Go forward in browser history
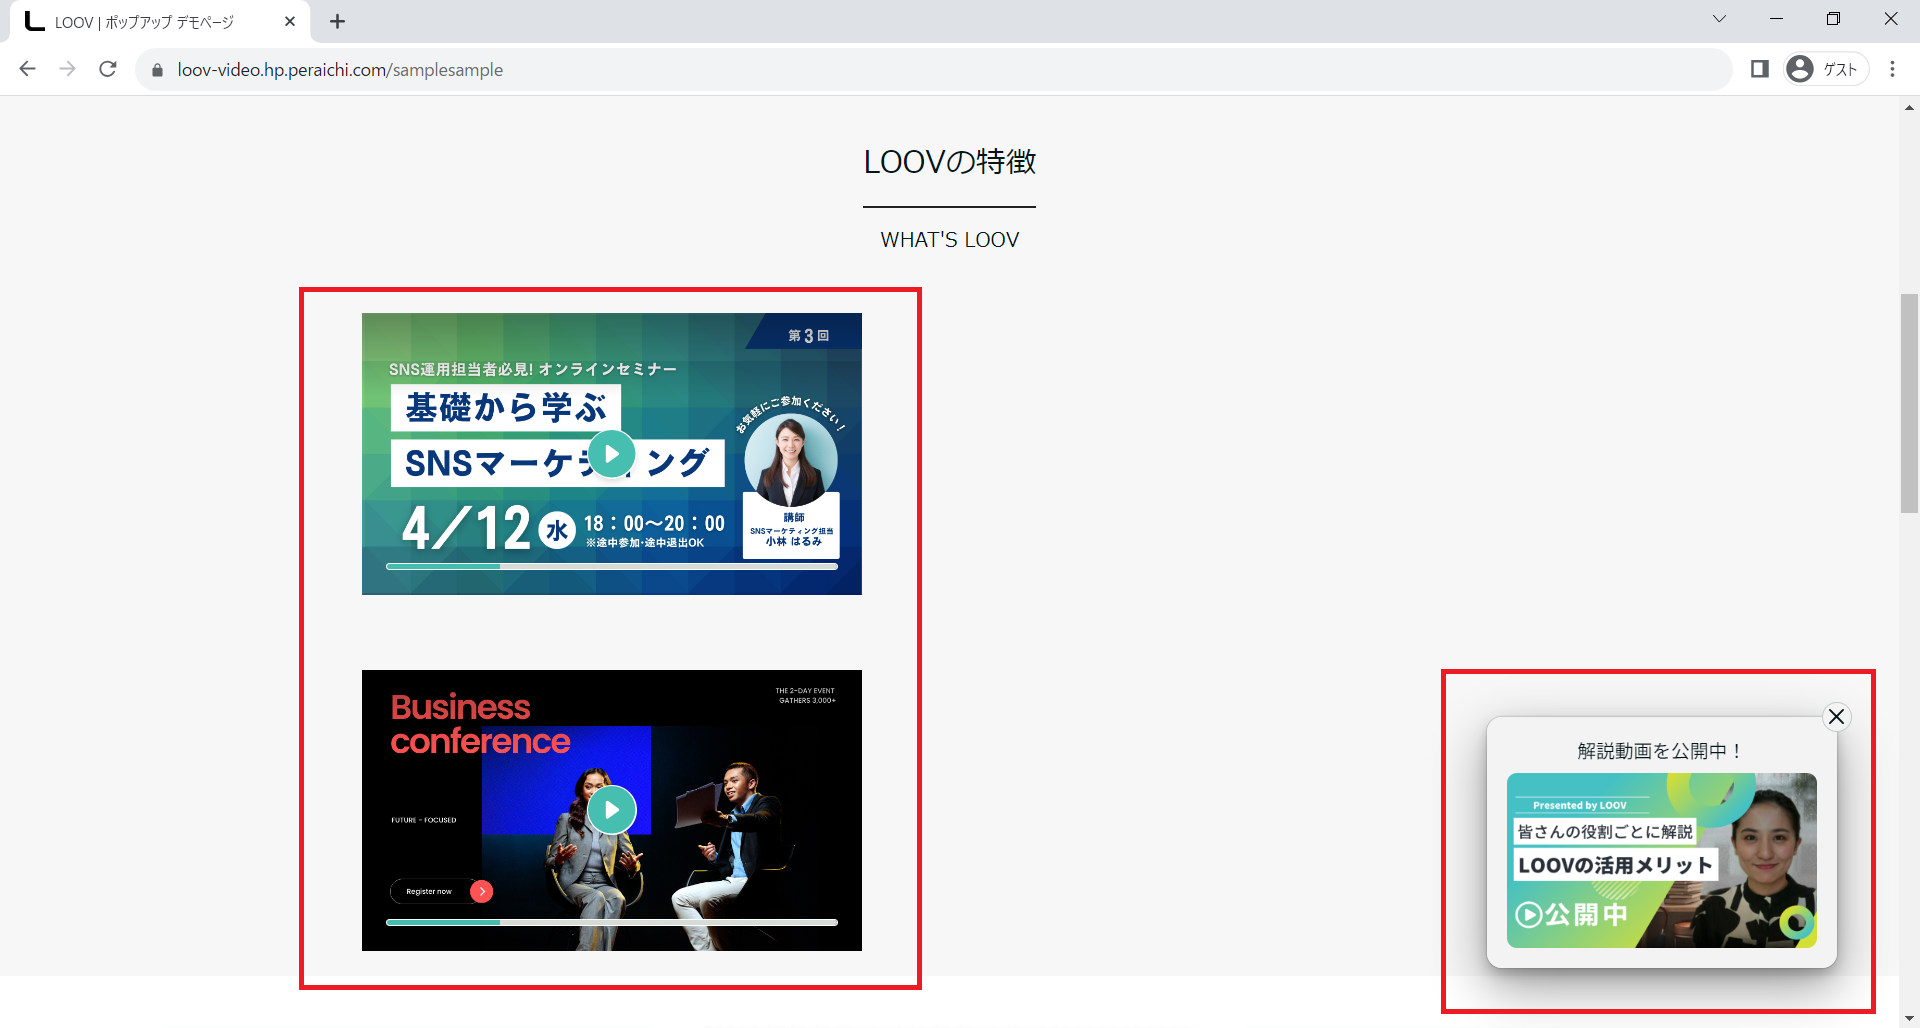The height and width of the screenshot is (1028, 1920). point(68,69)
